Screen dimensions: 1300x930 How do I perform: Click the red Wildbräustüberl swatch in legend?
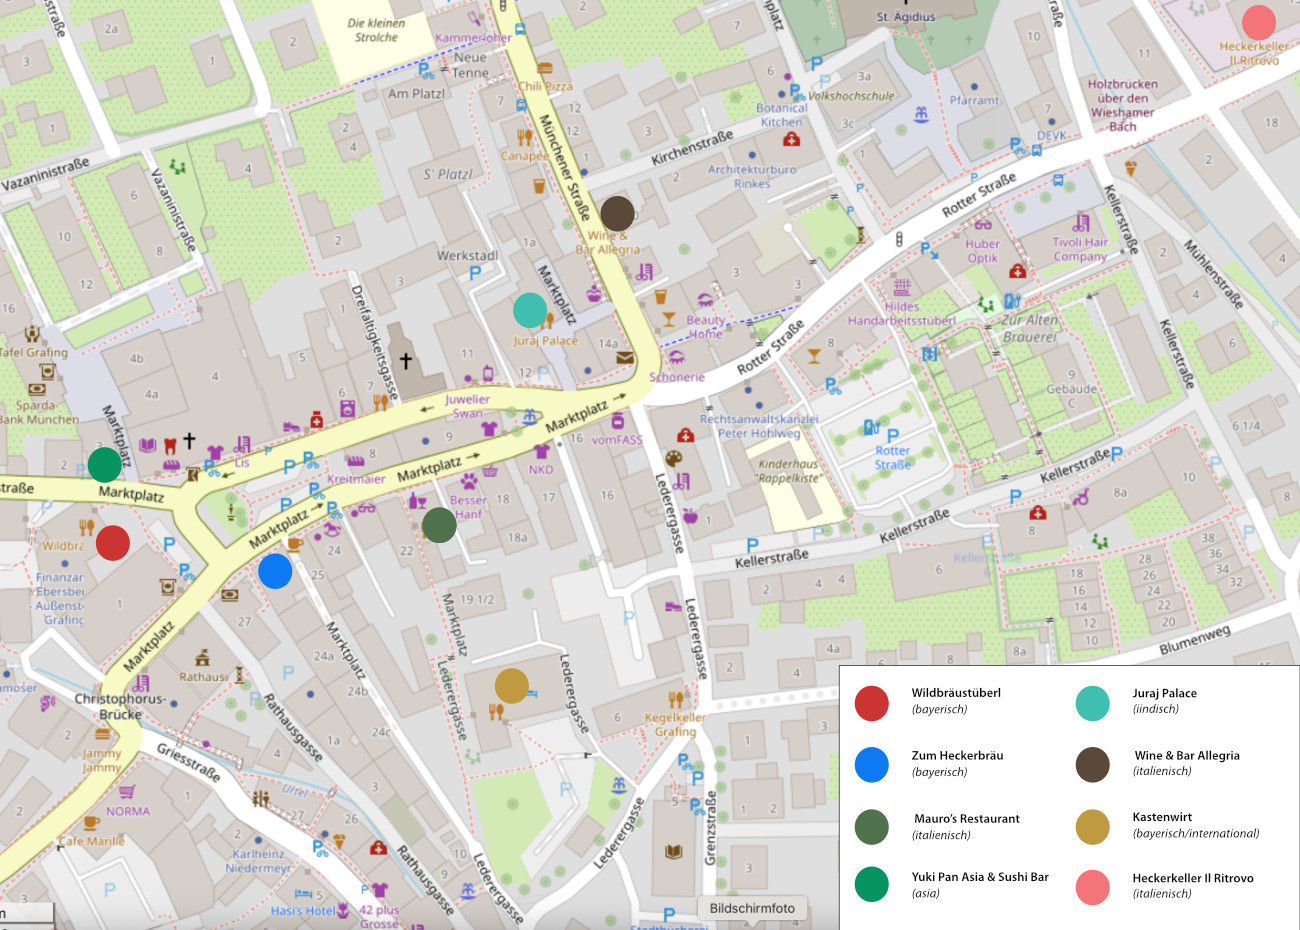point(872,703)
